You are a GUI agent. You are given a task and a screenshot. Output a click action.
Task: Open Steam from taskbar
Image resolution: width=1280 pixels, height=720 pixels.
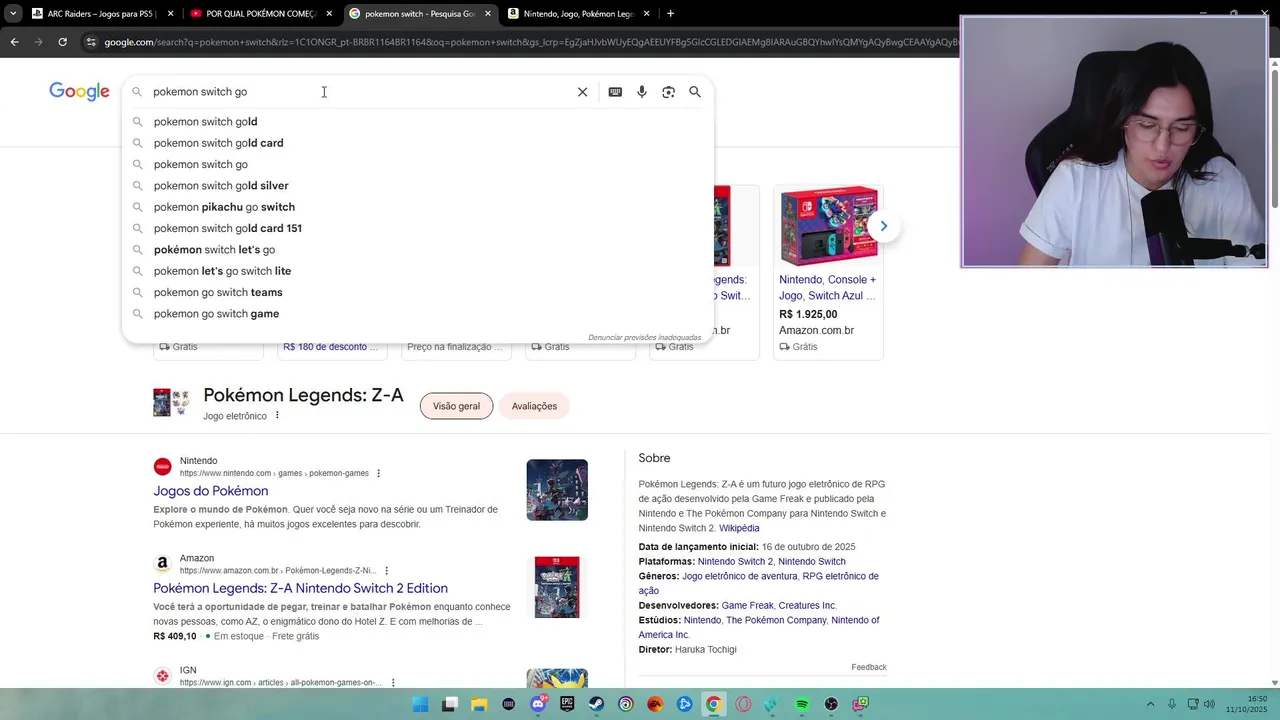[x=596, y=704]
